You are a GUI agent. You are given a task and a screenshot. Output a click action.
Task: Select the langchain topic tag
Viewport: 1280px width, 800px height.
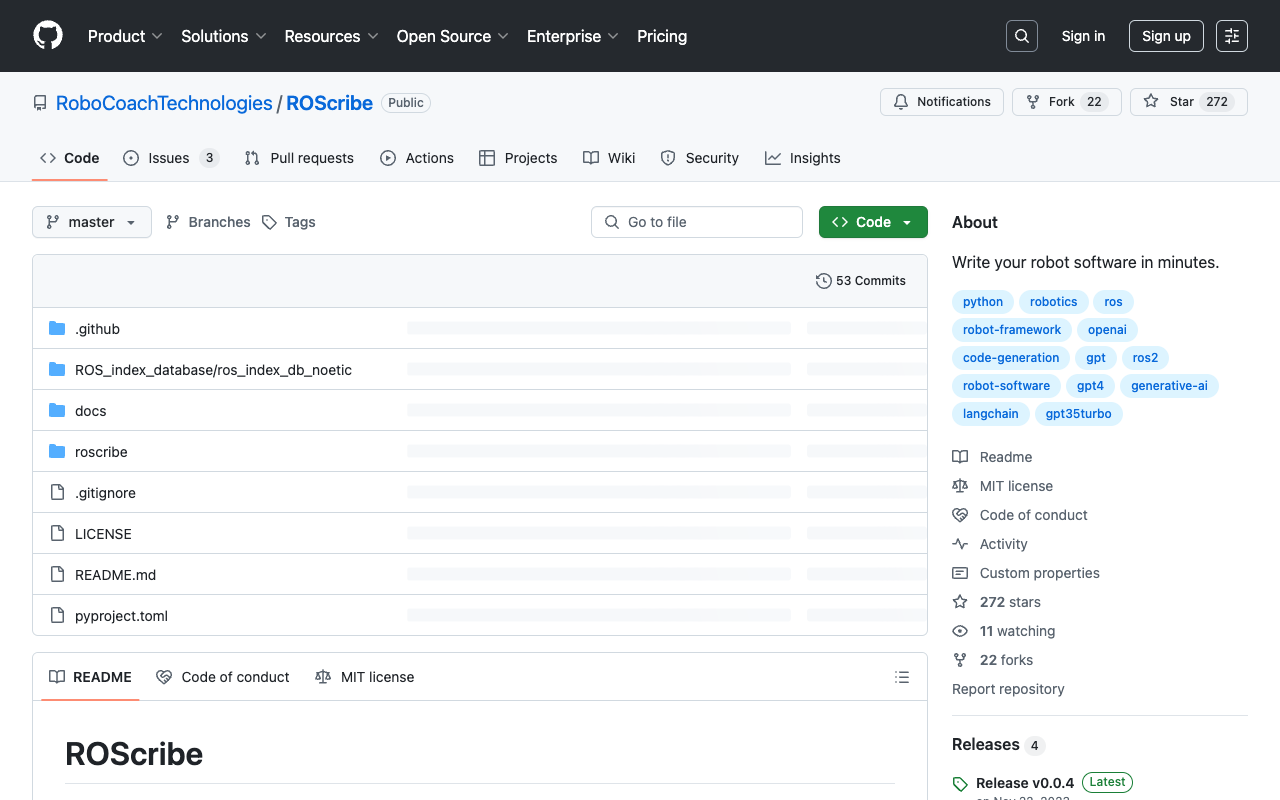(991, 414)
